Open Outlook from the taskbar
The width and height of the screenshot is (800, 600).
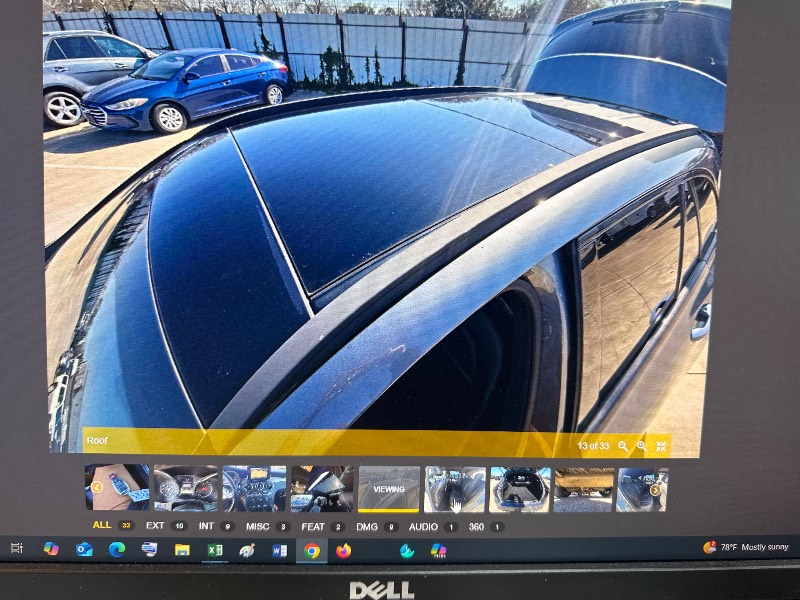(x=84, y=549)
